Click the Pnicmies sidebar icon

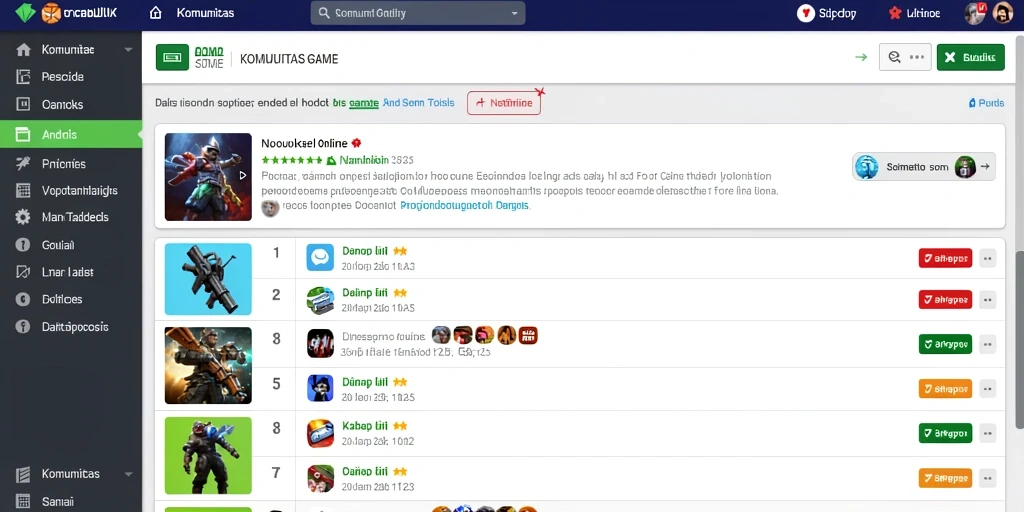coord(23,164)
